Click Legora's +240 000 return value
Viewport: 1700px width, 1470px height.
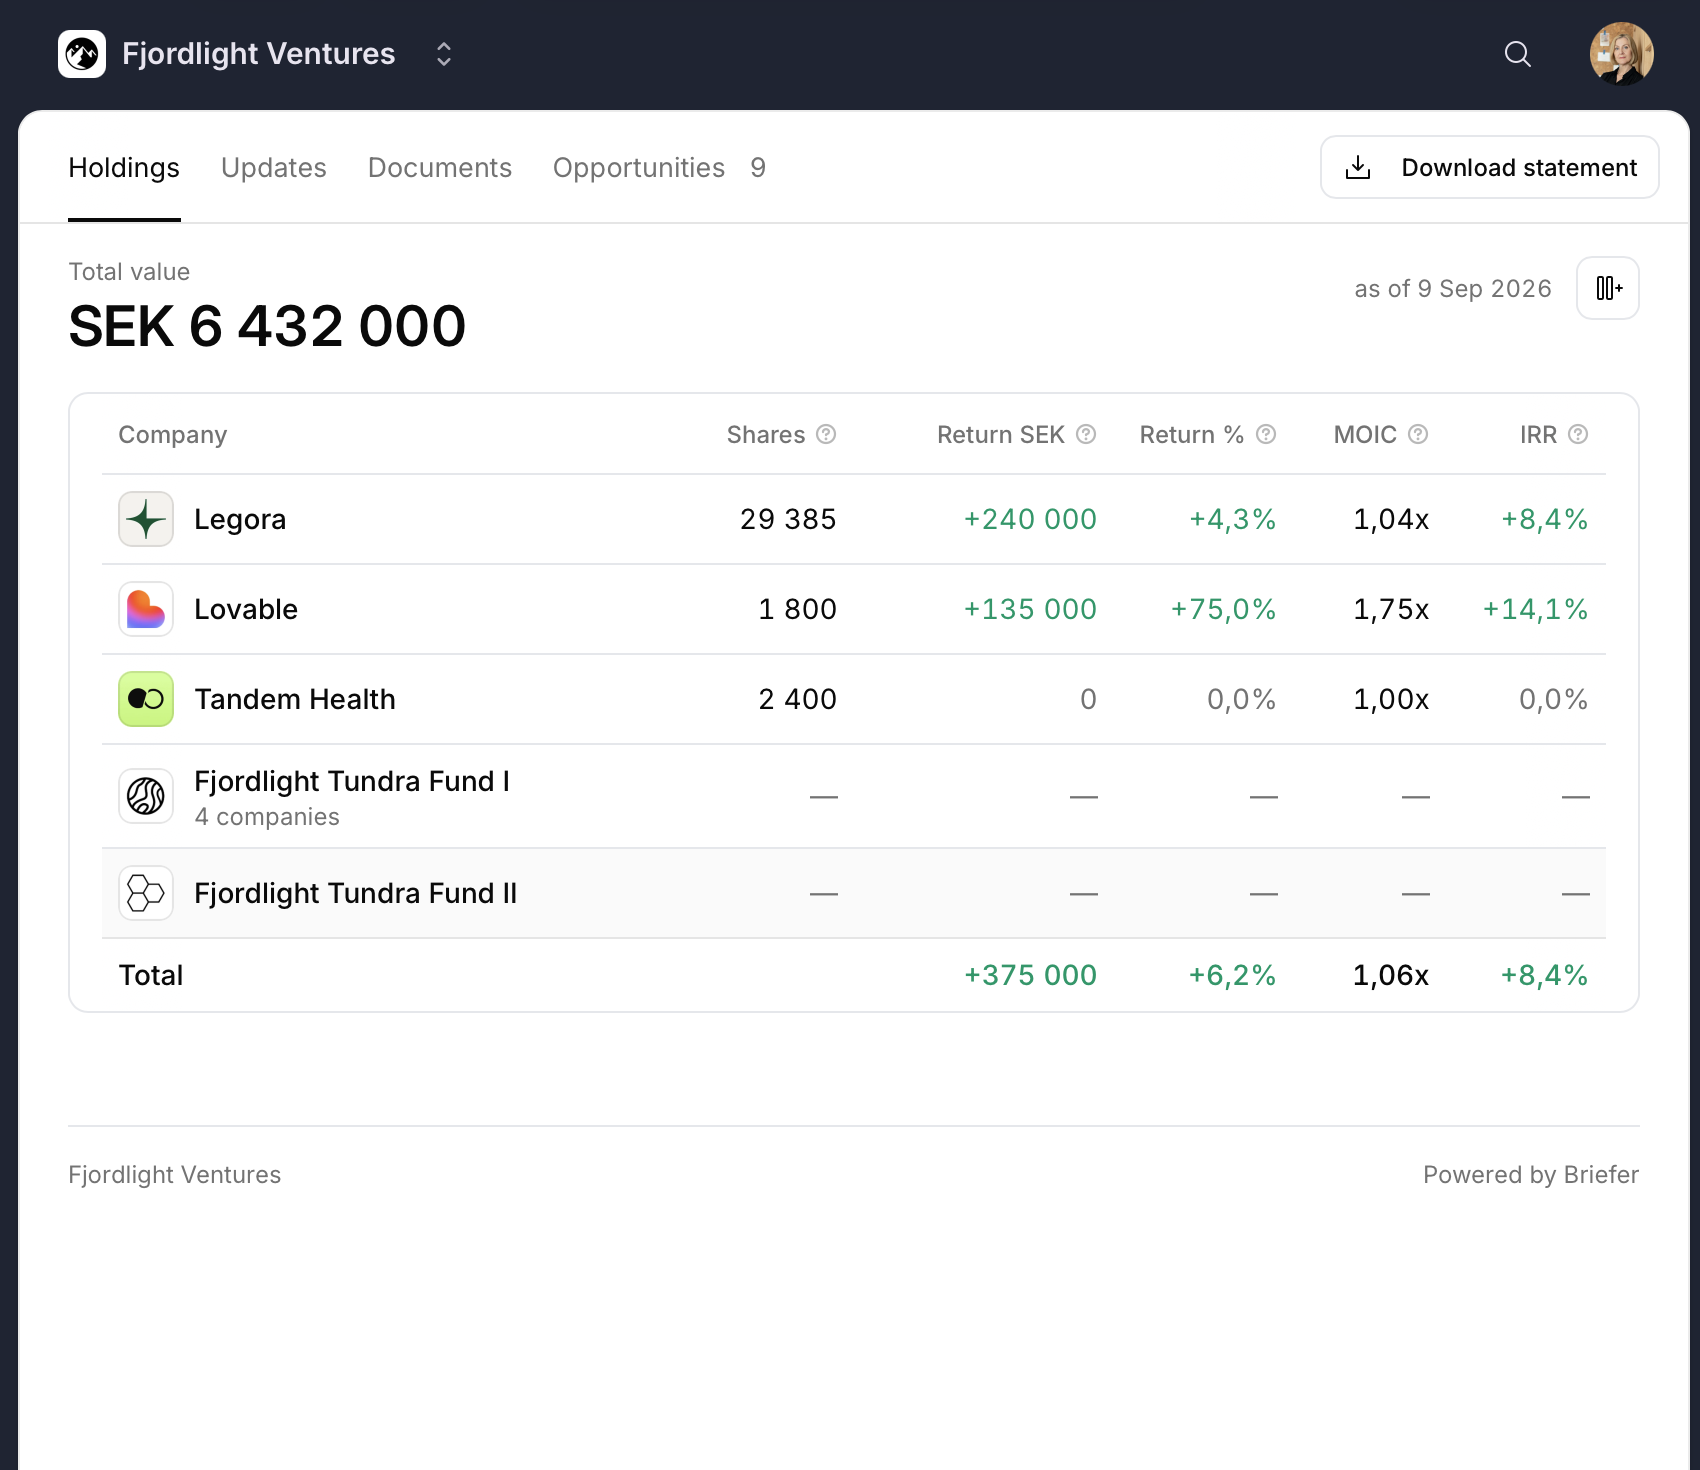point(1030,519)
